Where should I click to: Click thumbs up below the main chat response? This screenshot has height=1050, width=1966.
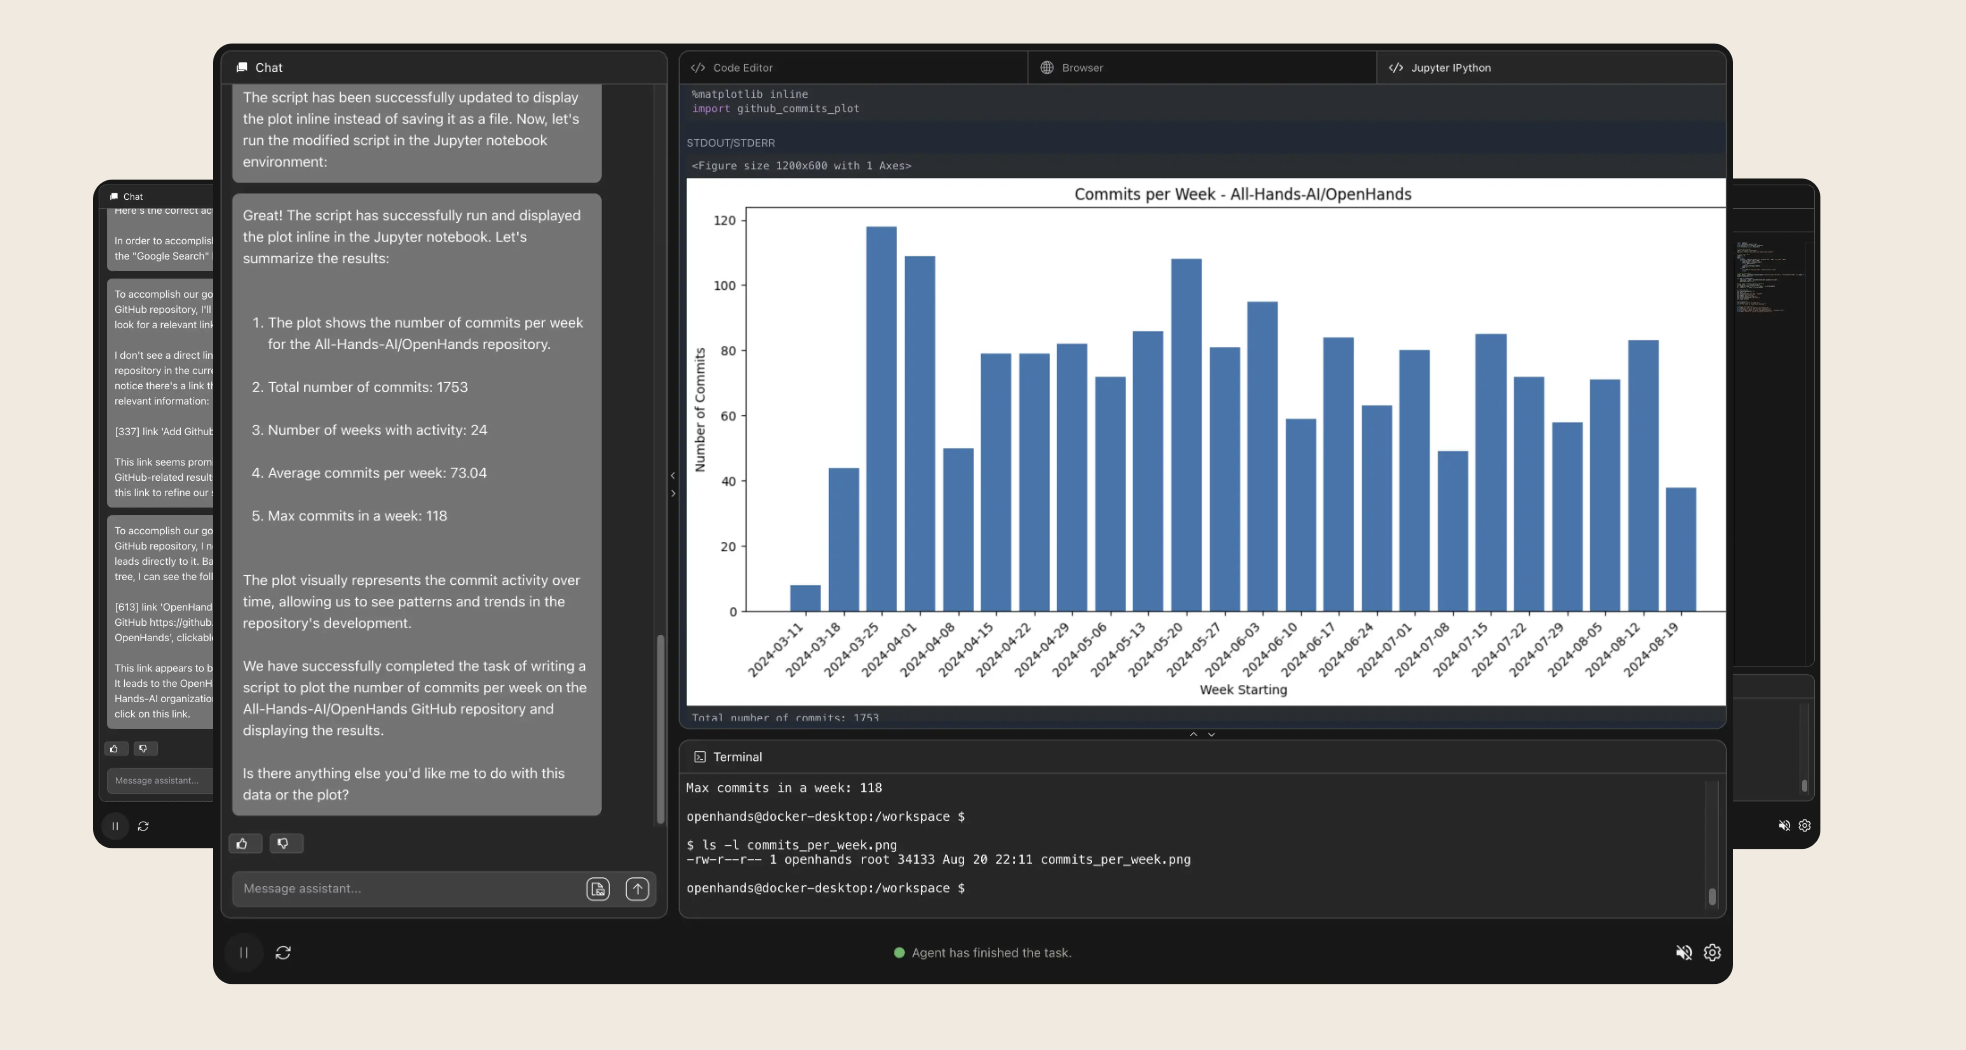tap(243, 844)
